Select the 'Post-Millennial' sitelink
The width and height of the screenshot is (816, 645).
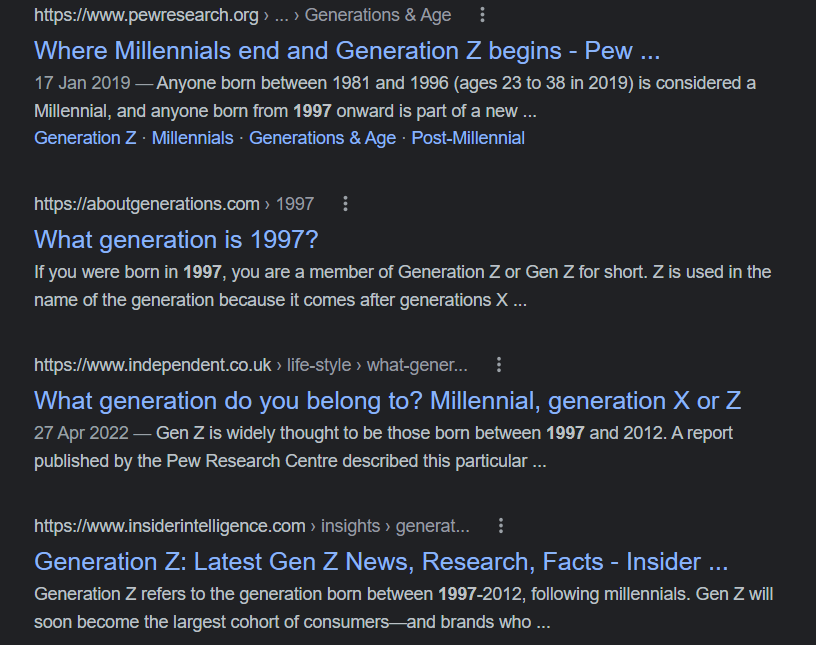(x=471, y=138)
